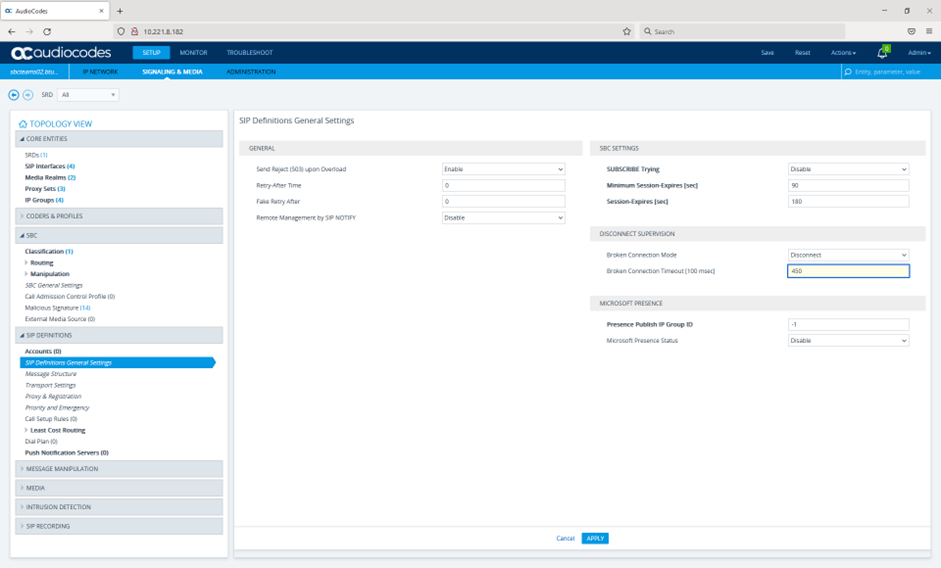Open the Admin user dropdown
Viewport: 941px width, 568px height.
(x=919, y=53)
